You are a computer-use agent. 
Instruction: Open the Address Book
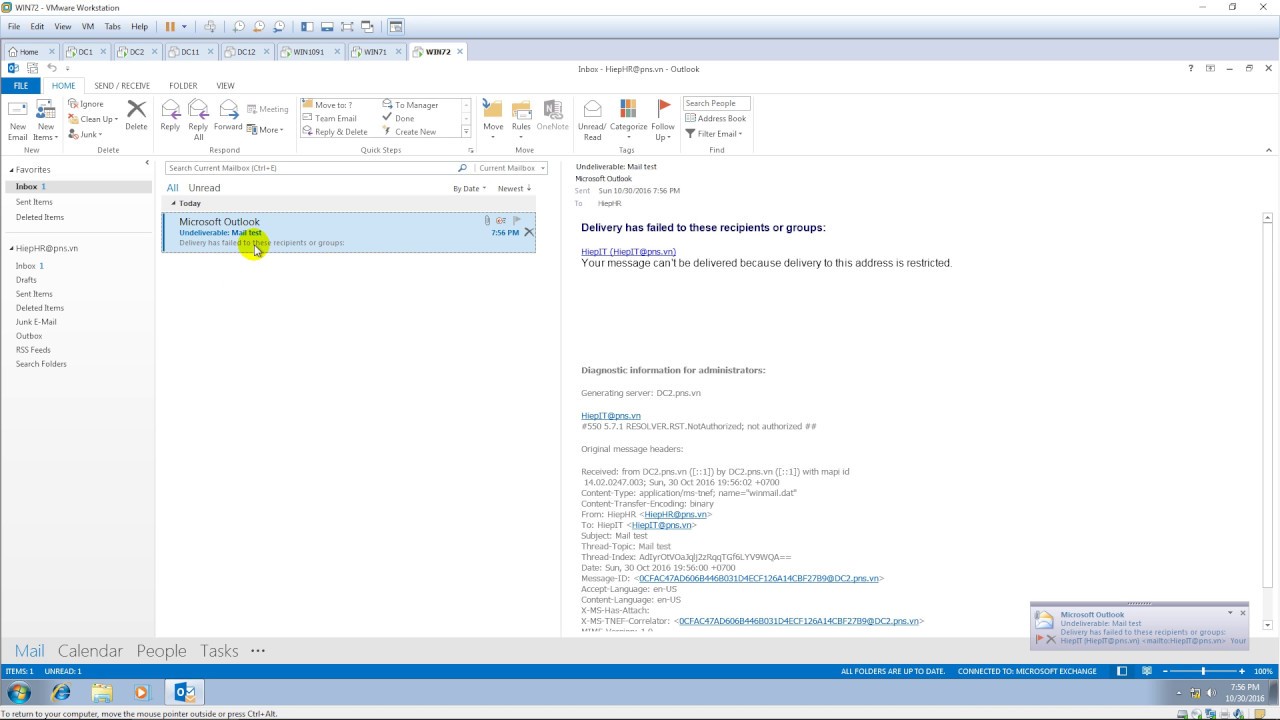click(716, 118)
